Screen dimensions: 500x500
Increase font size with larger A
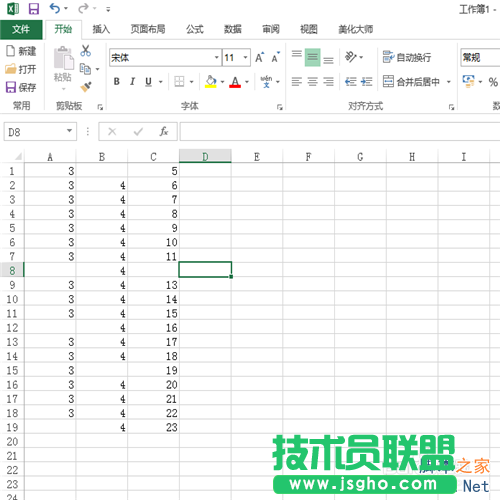pyautogui.click(x=260, y=57)
